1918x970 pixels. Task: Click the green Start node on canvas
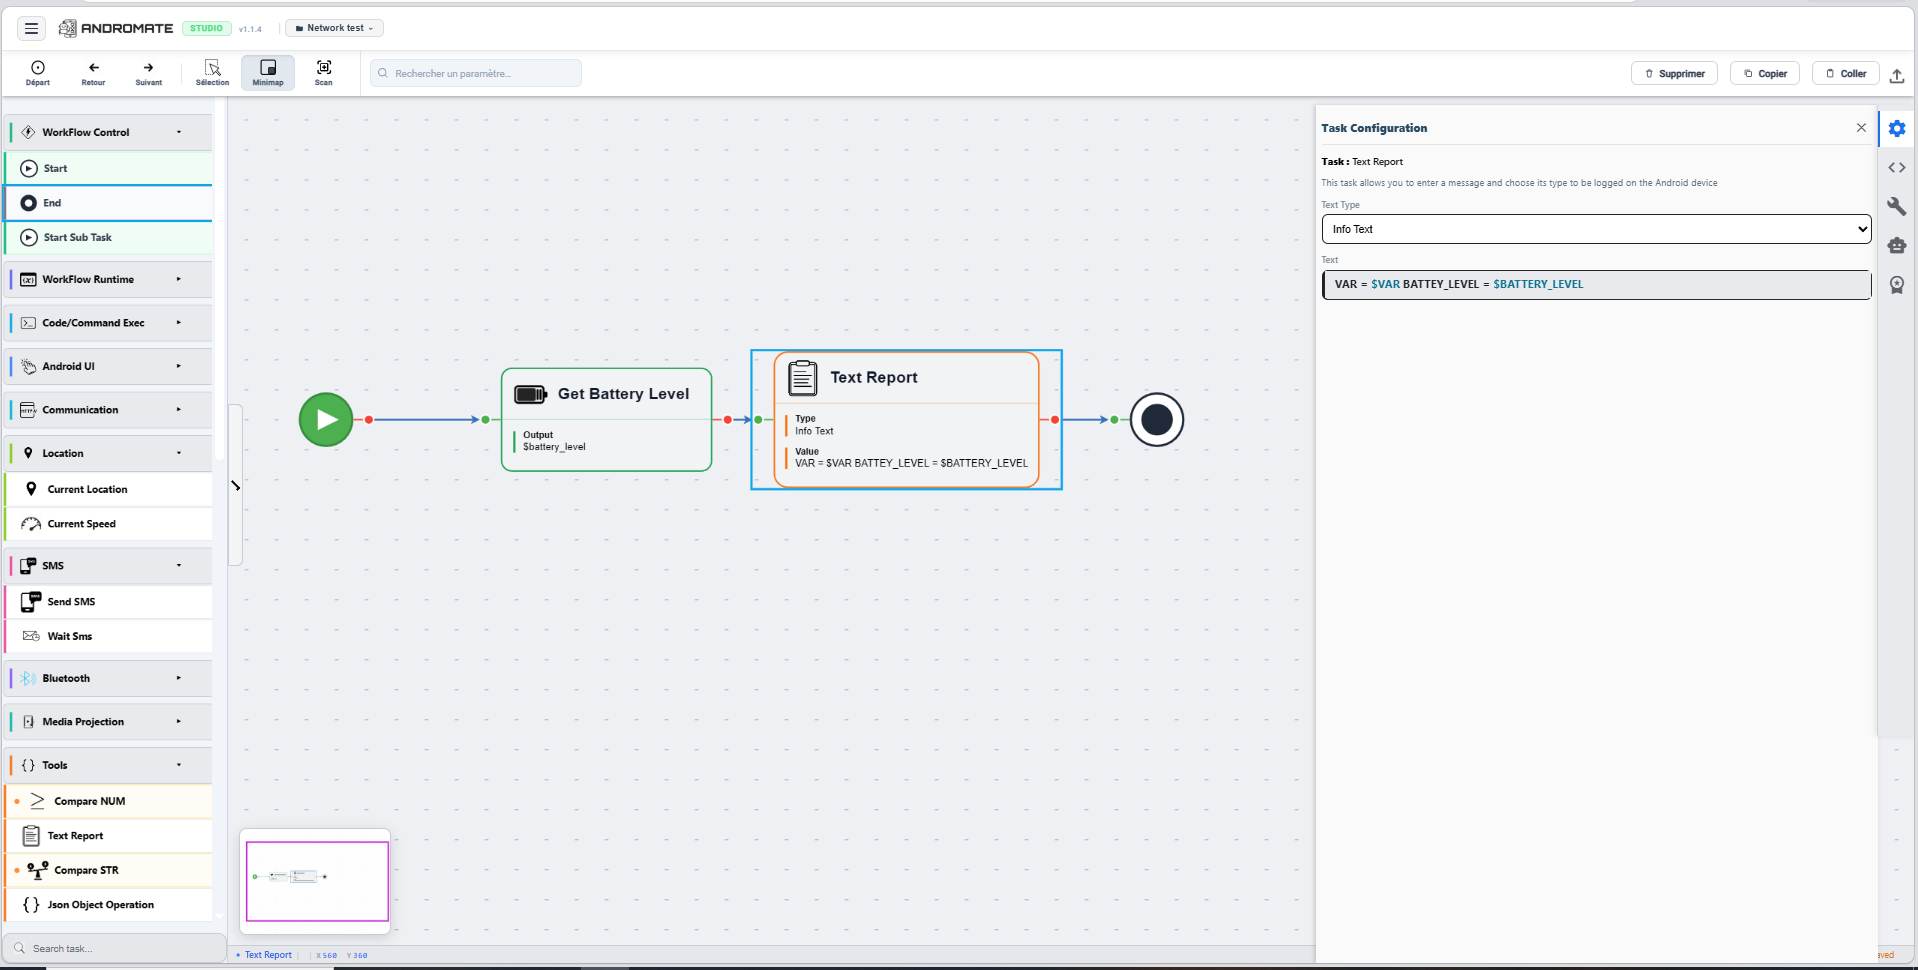[x=326, y=420]
